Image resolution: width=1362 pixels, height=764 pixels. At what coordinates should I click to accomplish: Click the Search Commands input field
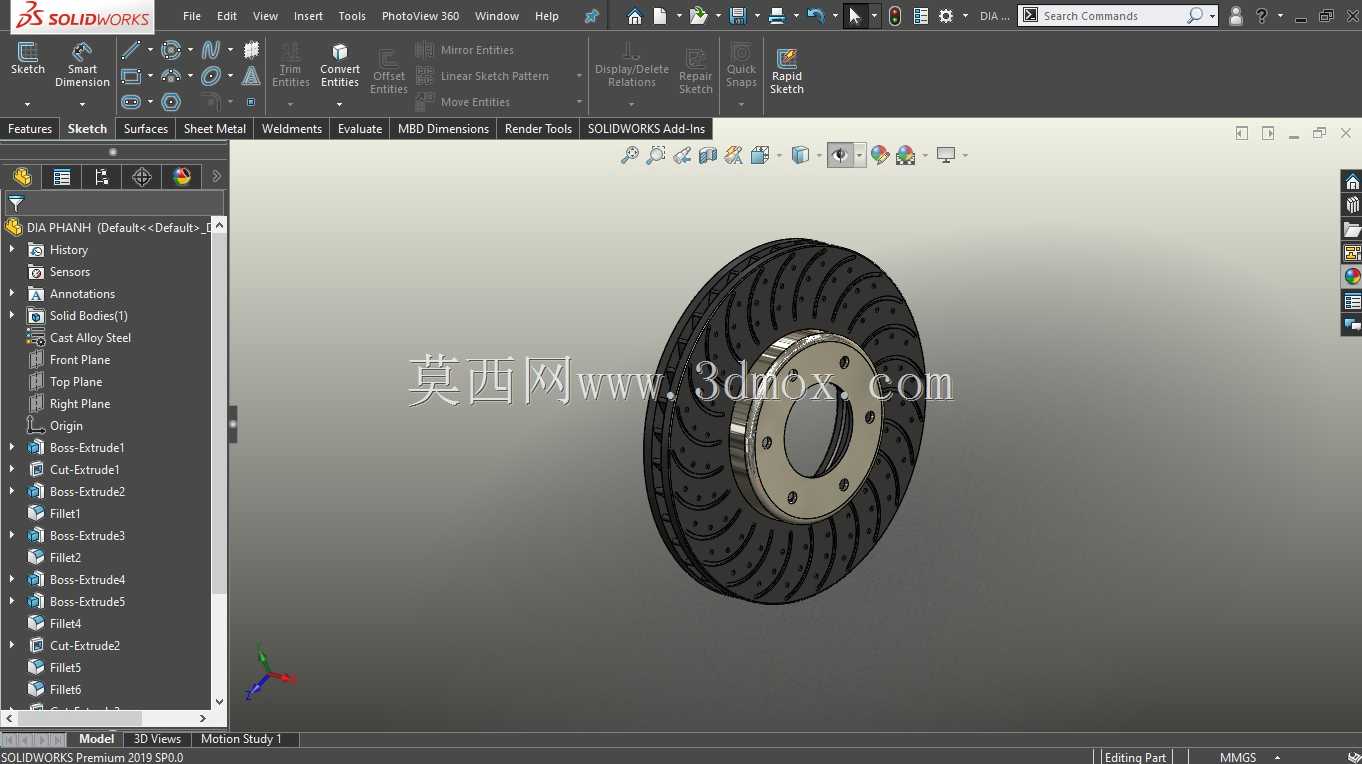[x=1112, y=16]
